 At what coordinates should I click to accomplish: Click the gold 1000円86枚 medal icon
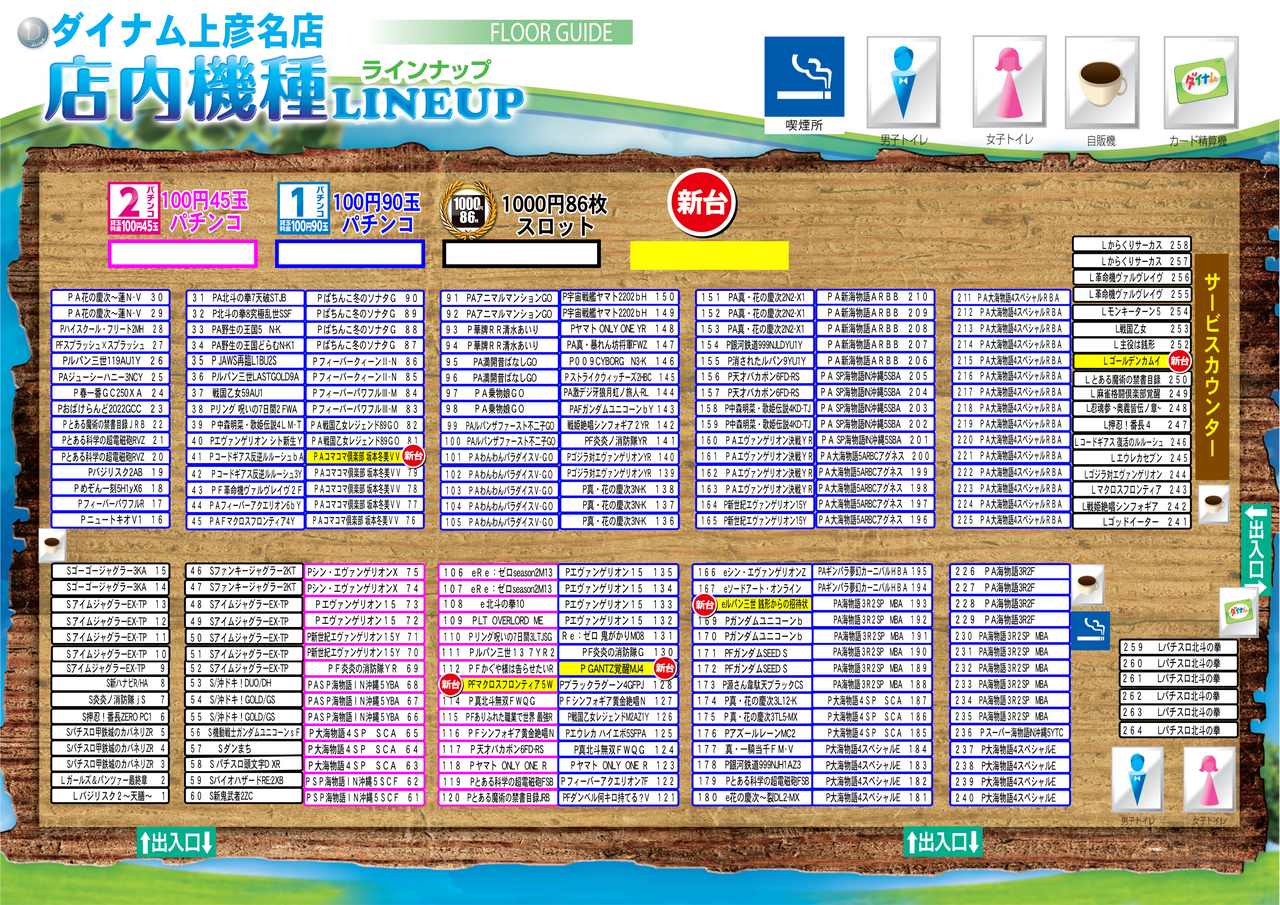(x=466, y=208)
